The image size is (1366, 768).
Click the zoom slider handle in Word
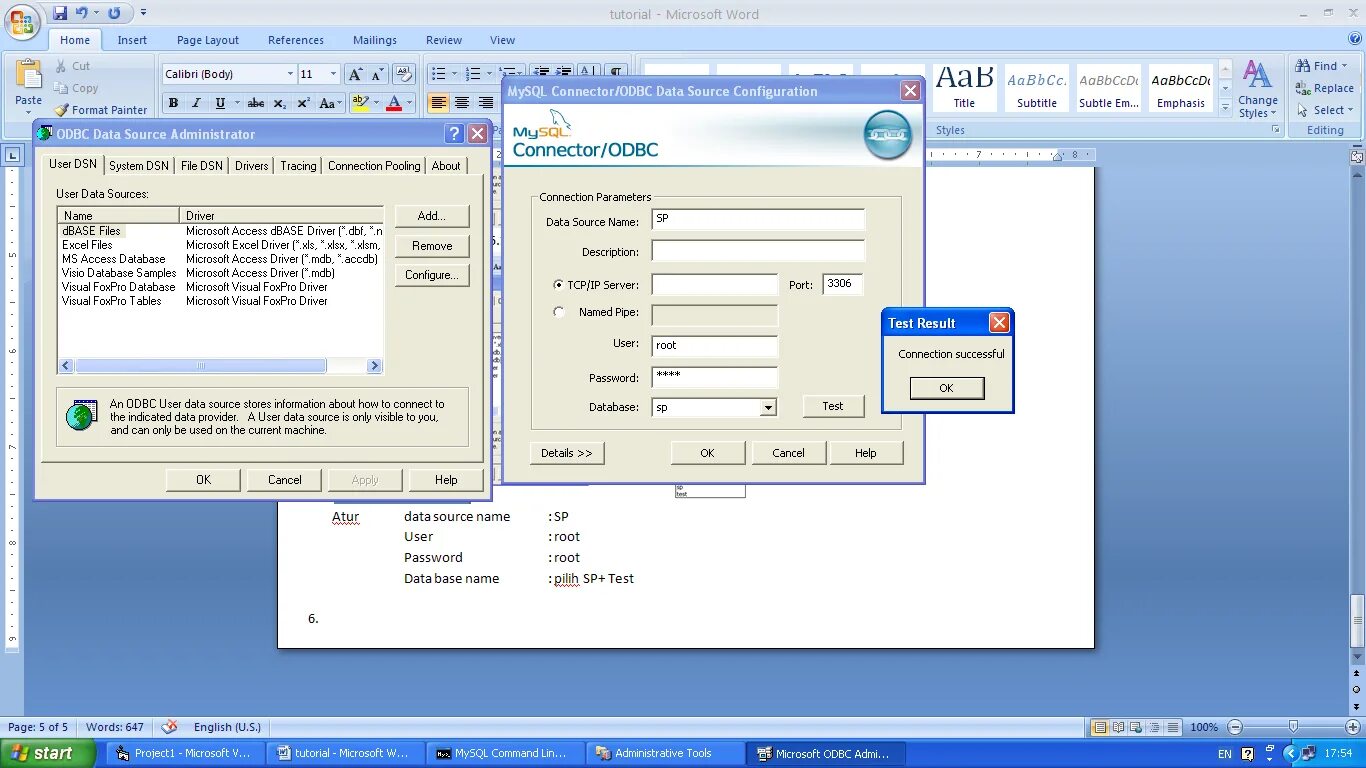[x=1293, y=727]
